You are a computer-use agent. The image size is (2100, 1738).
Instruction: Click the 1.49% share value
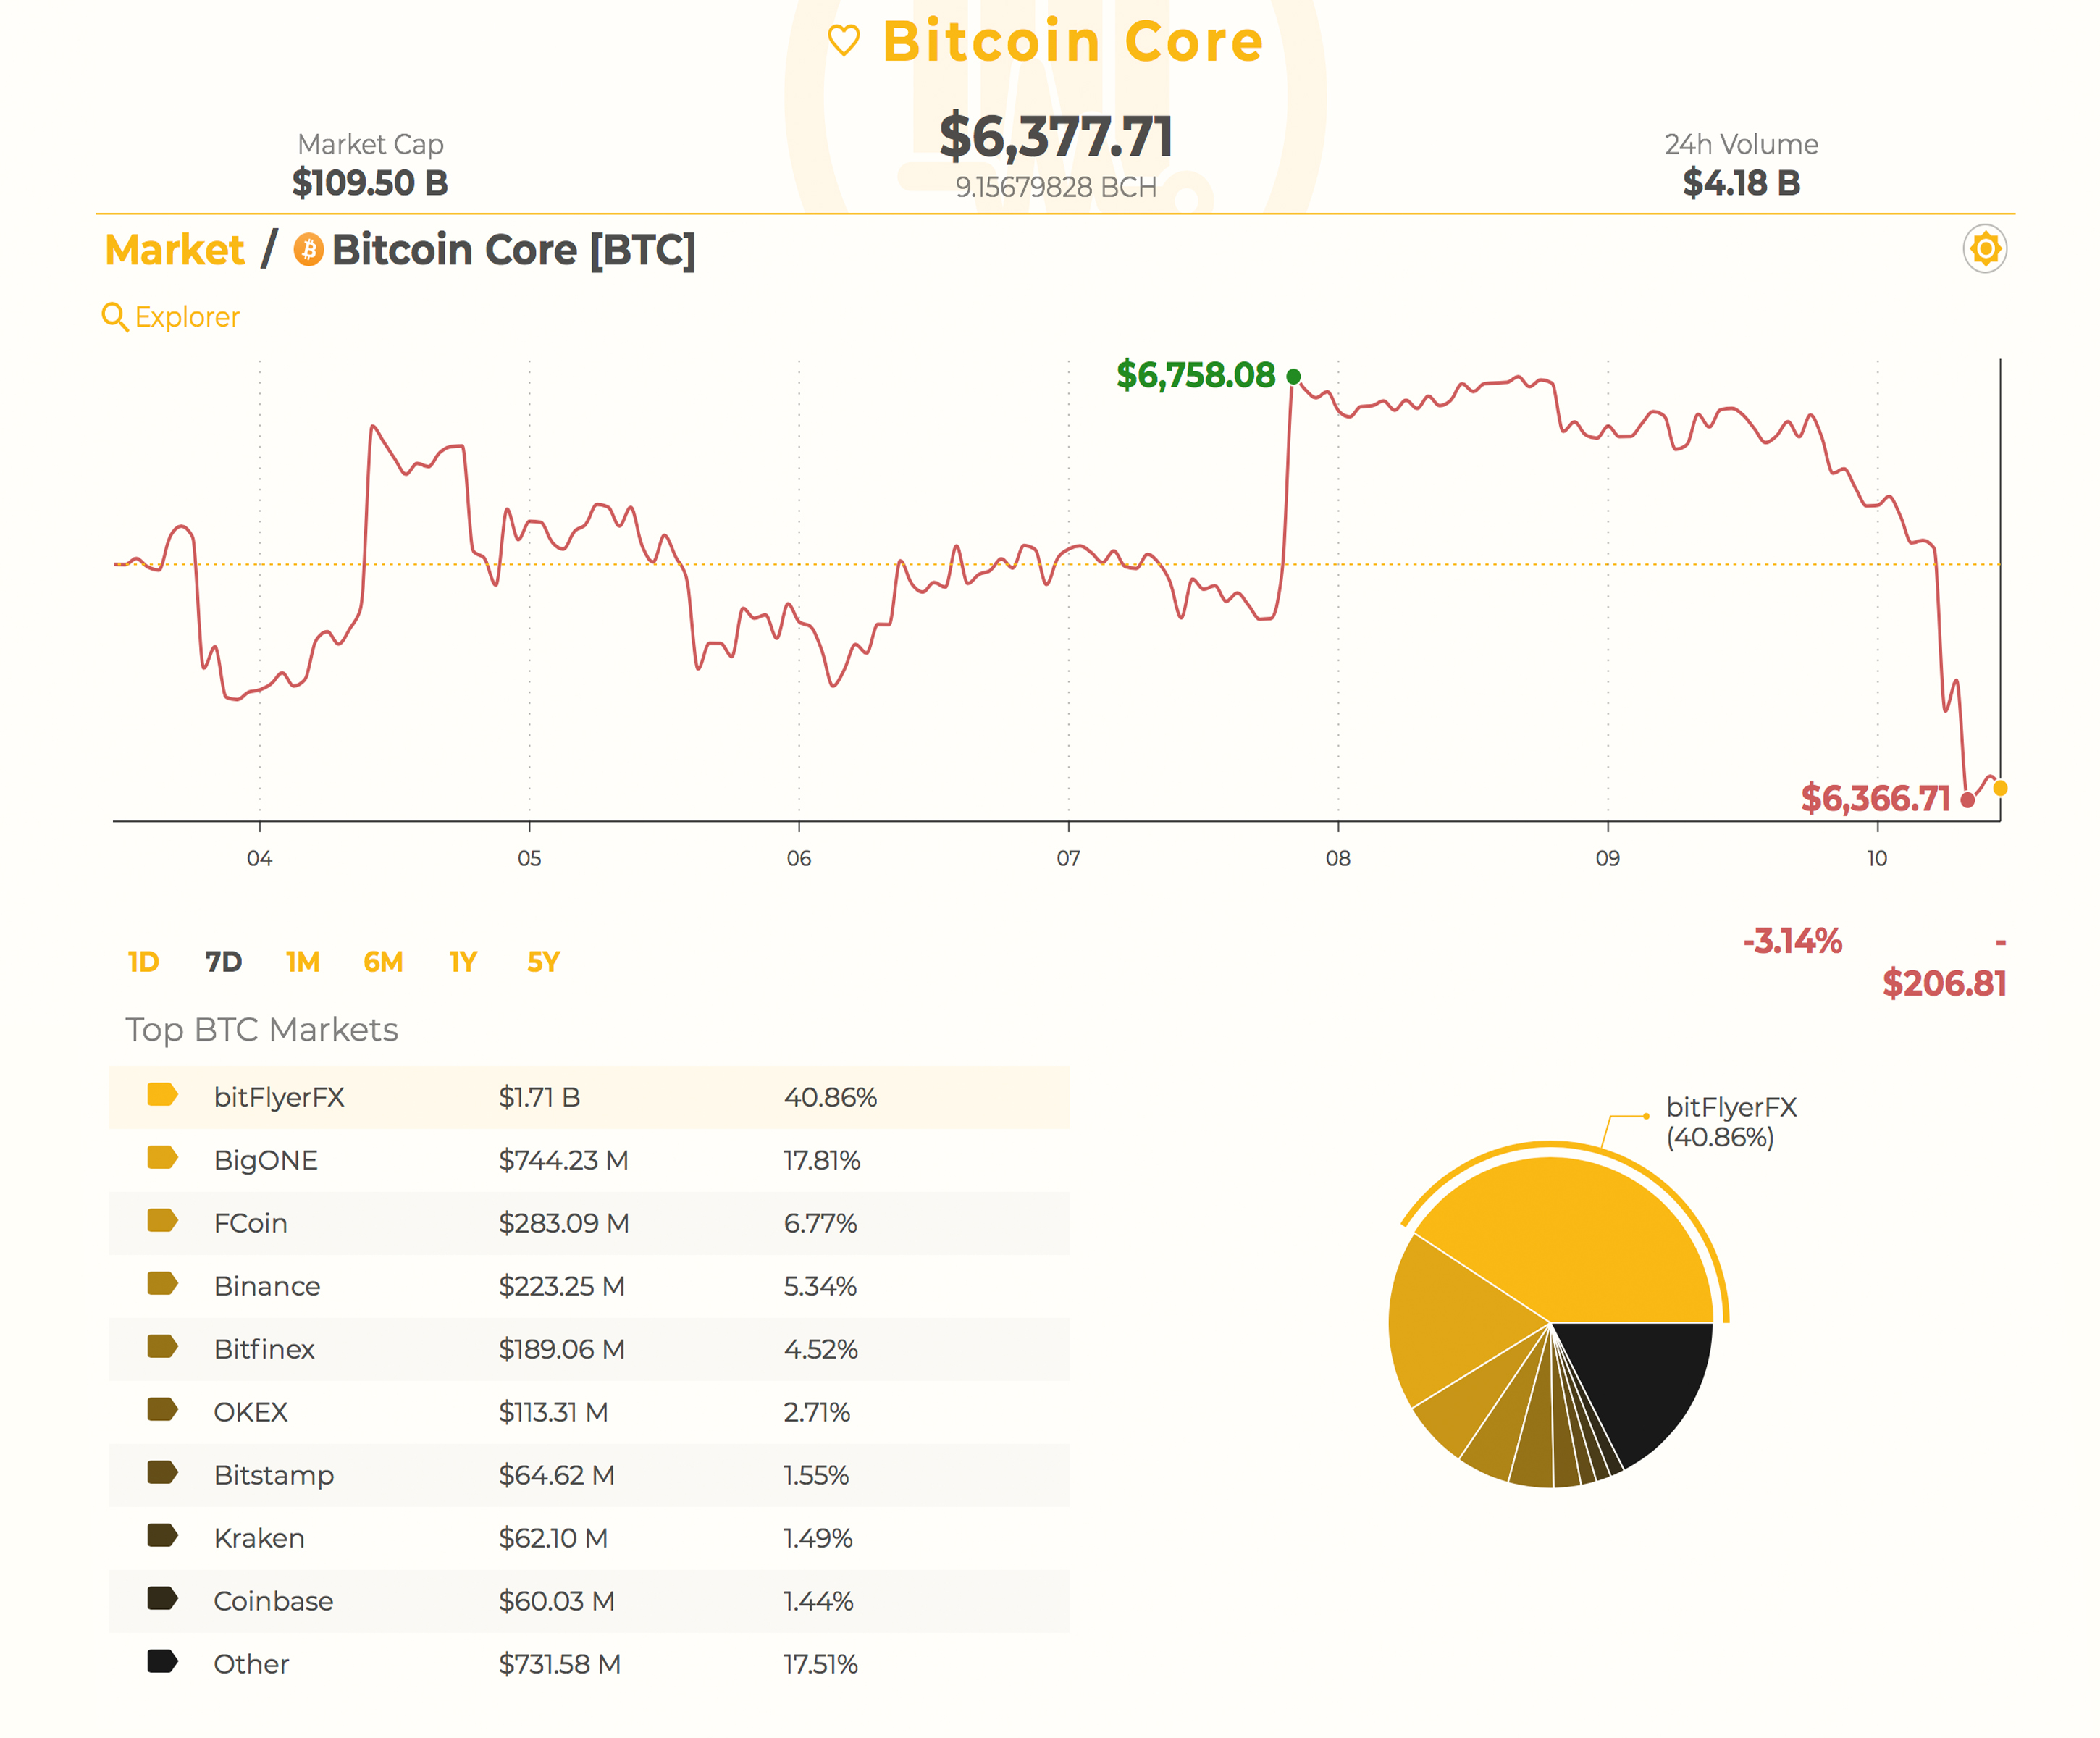point(818,1539)
